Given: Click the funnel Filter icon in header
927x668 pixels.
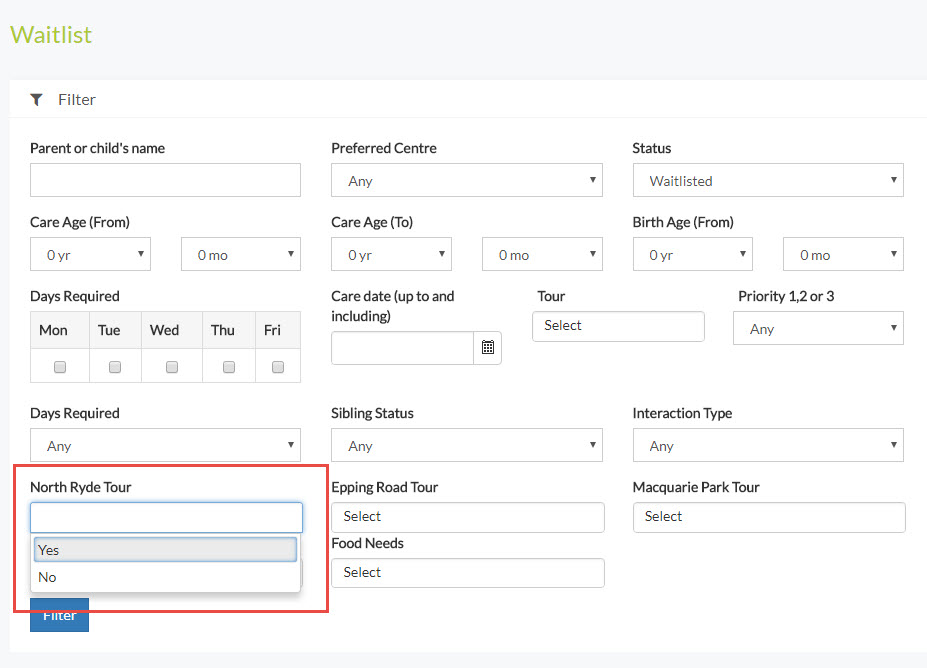Looking at the screenshot, I should (x=37, y=99).
